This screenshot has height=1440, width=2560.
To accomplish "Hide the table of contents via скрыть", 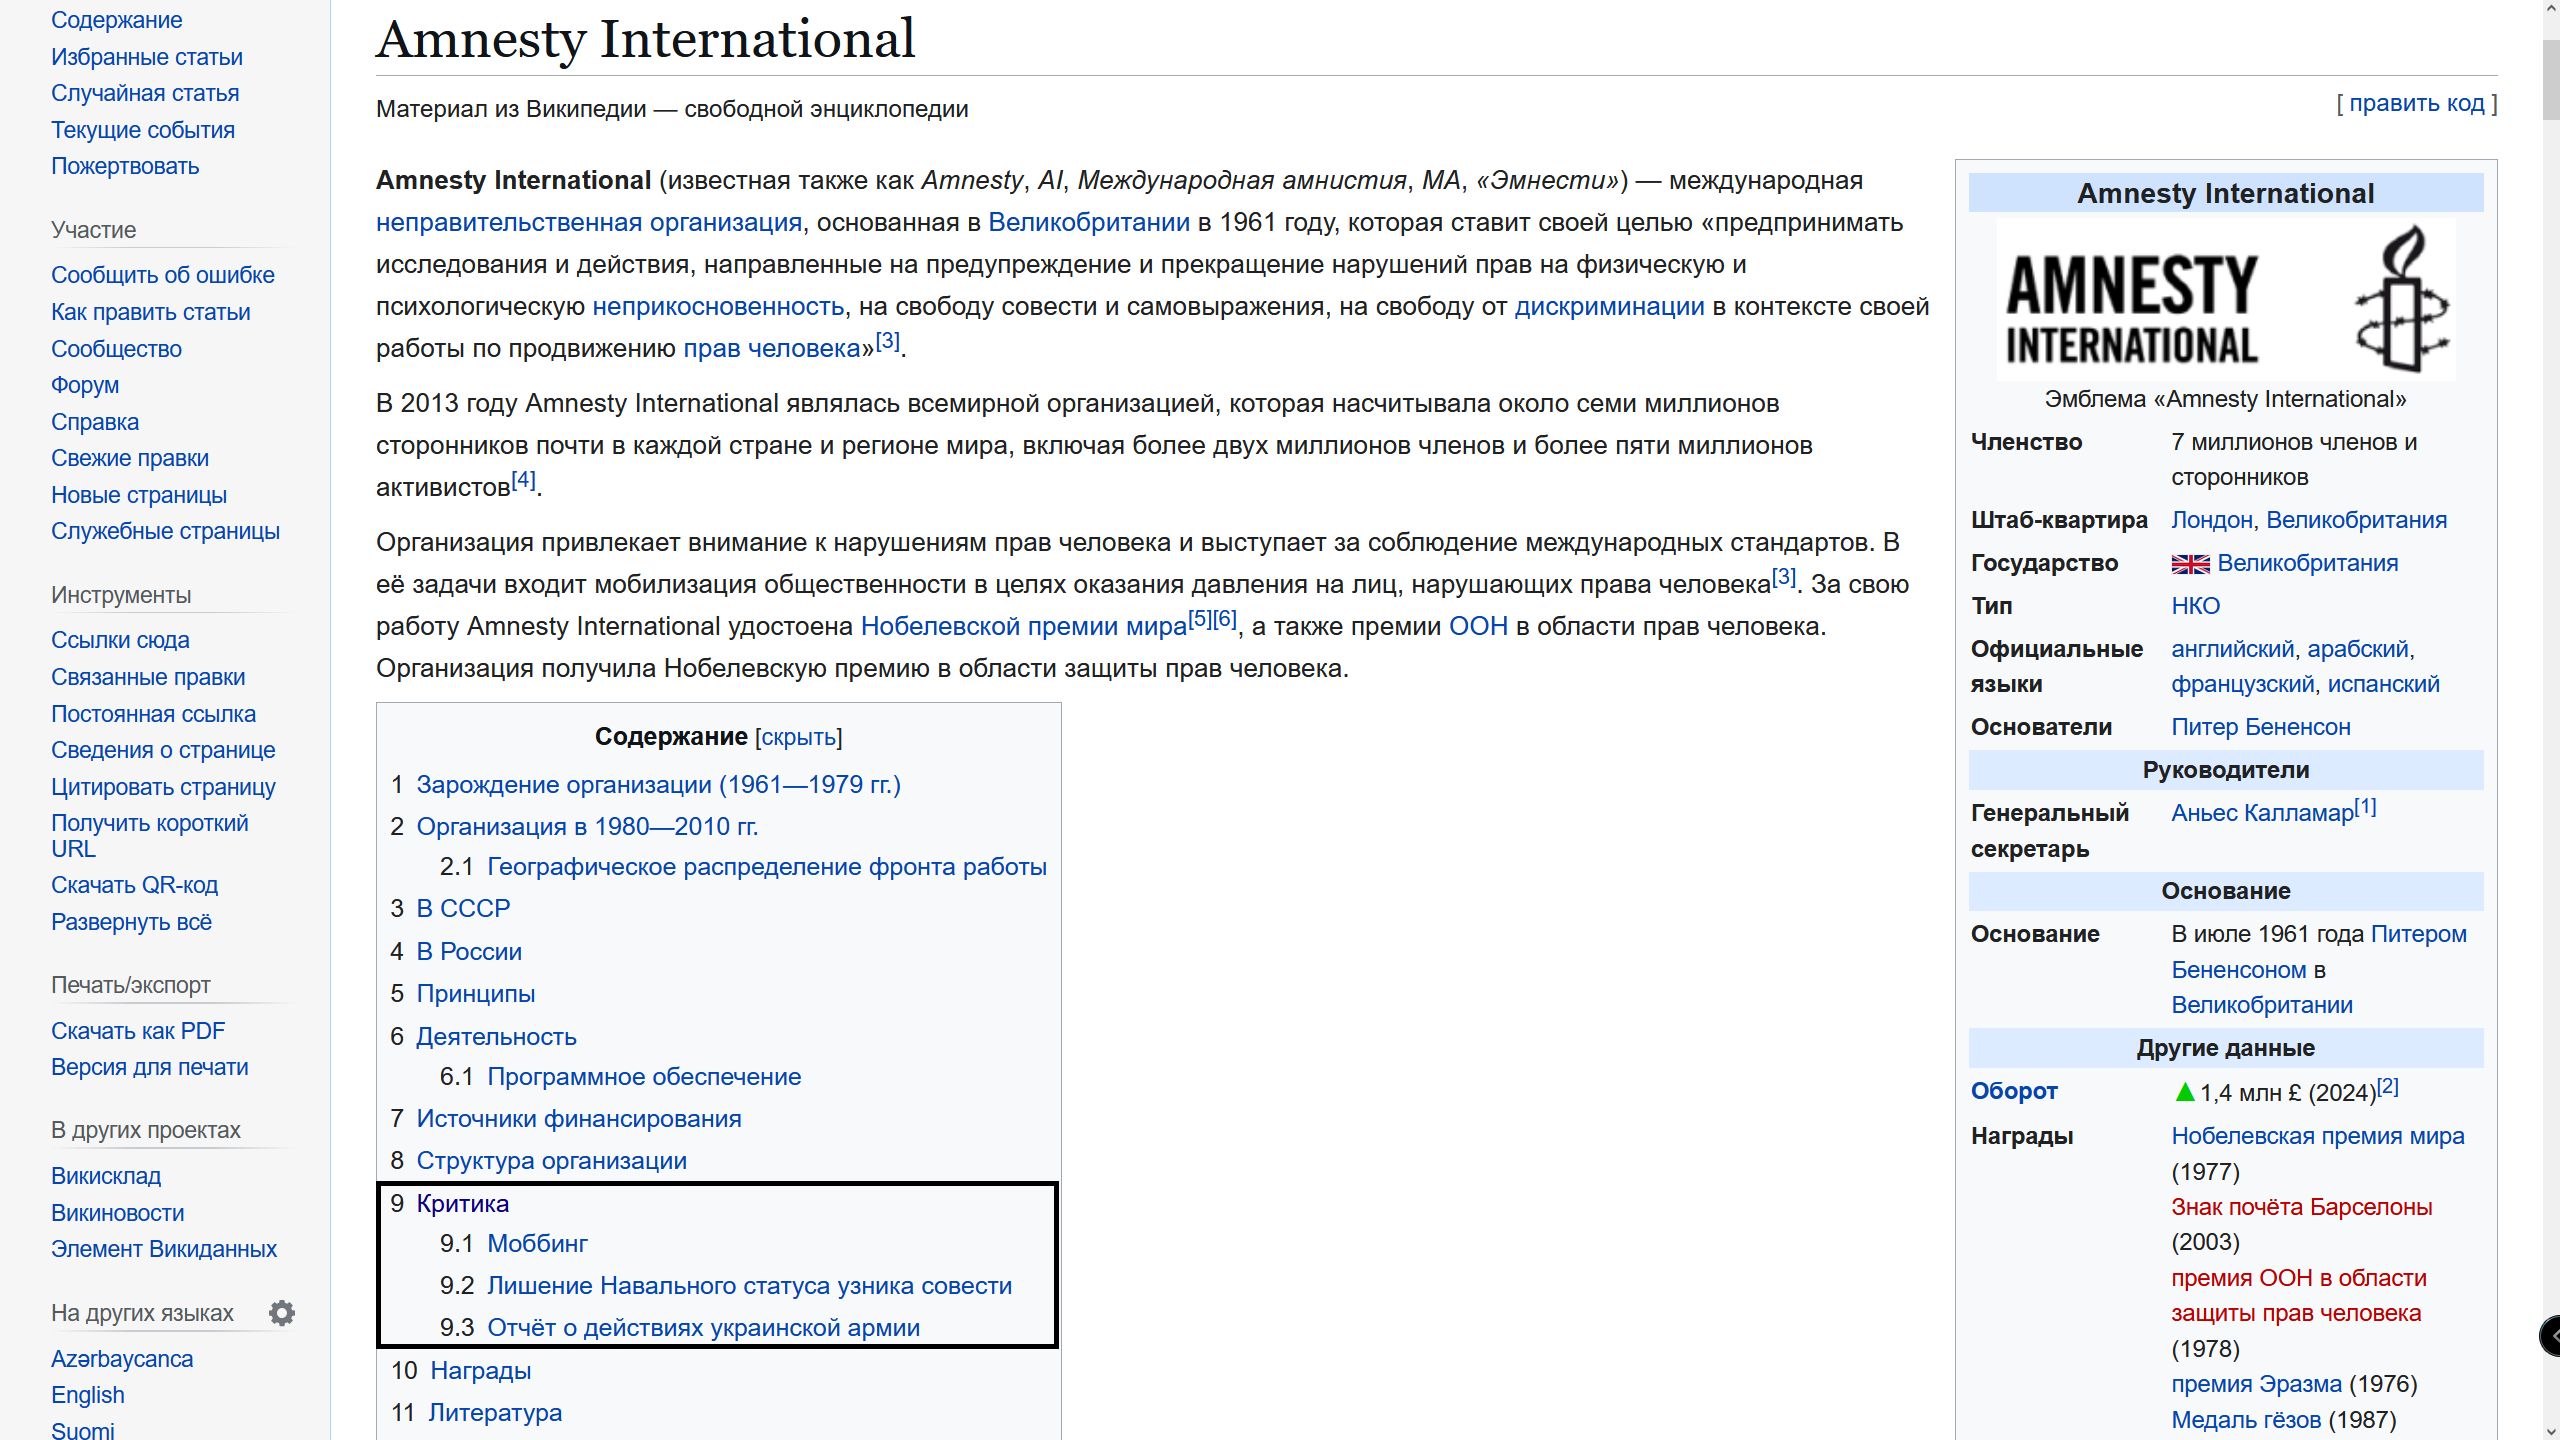I will pyautogui.click(x=798, y=737).
